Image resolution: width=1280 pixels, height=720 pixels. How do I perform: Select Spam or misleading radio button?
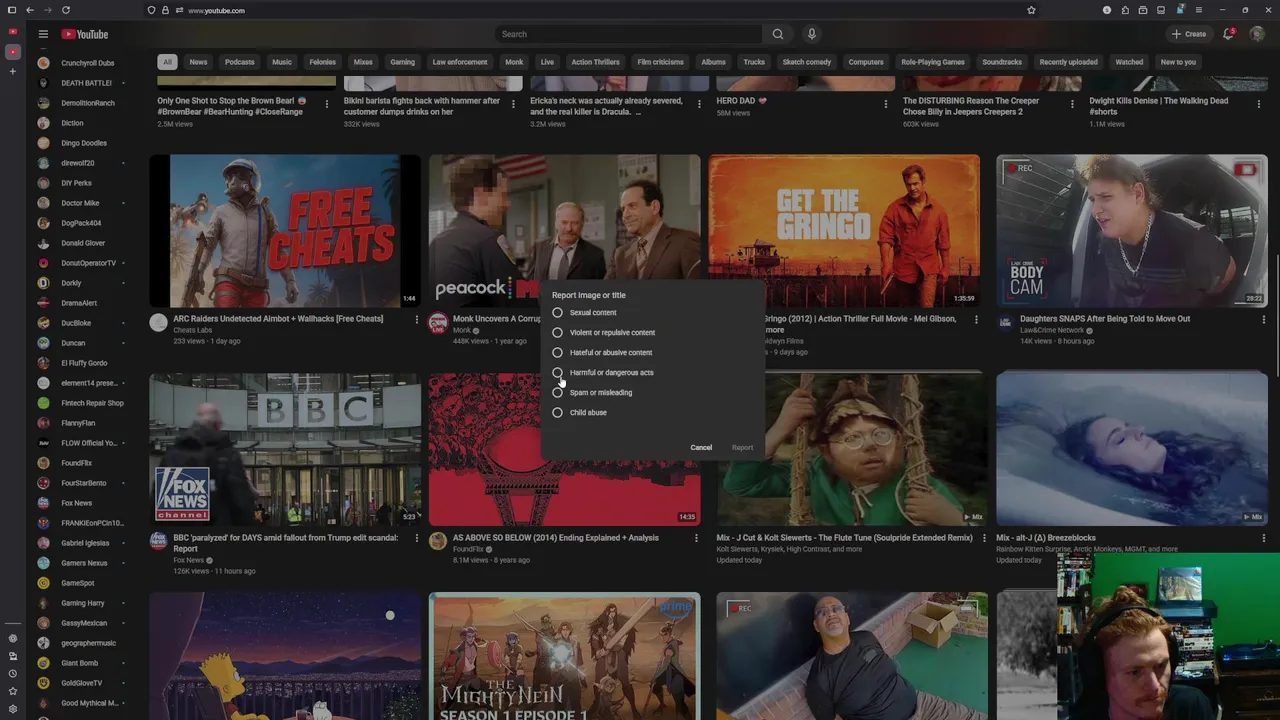point(557,393)
